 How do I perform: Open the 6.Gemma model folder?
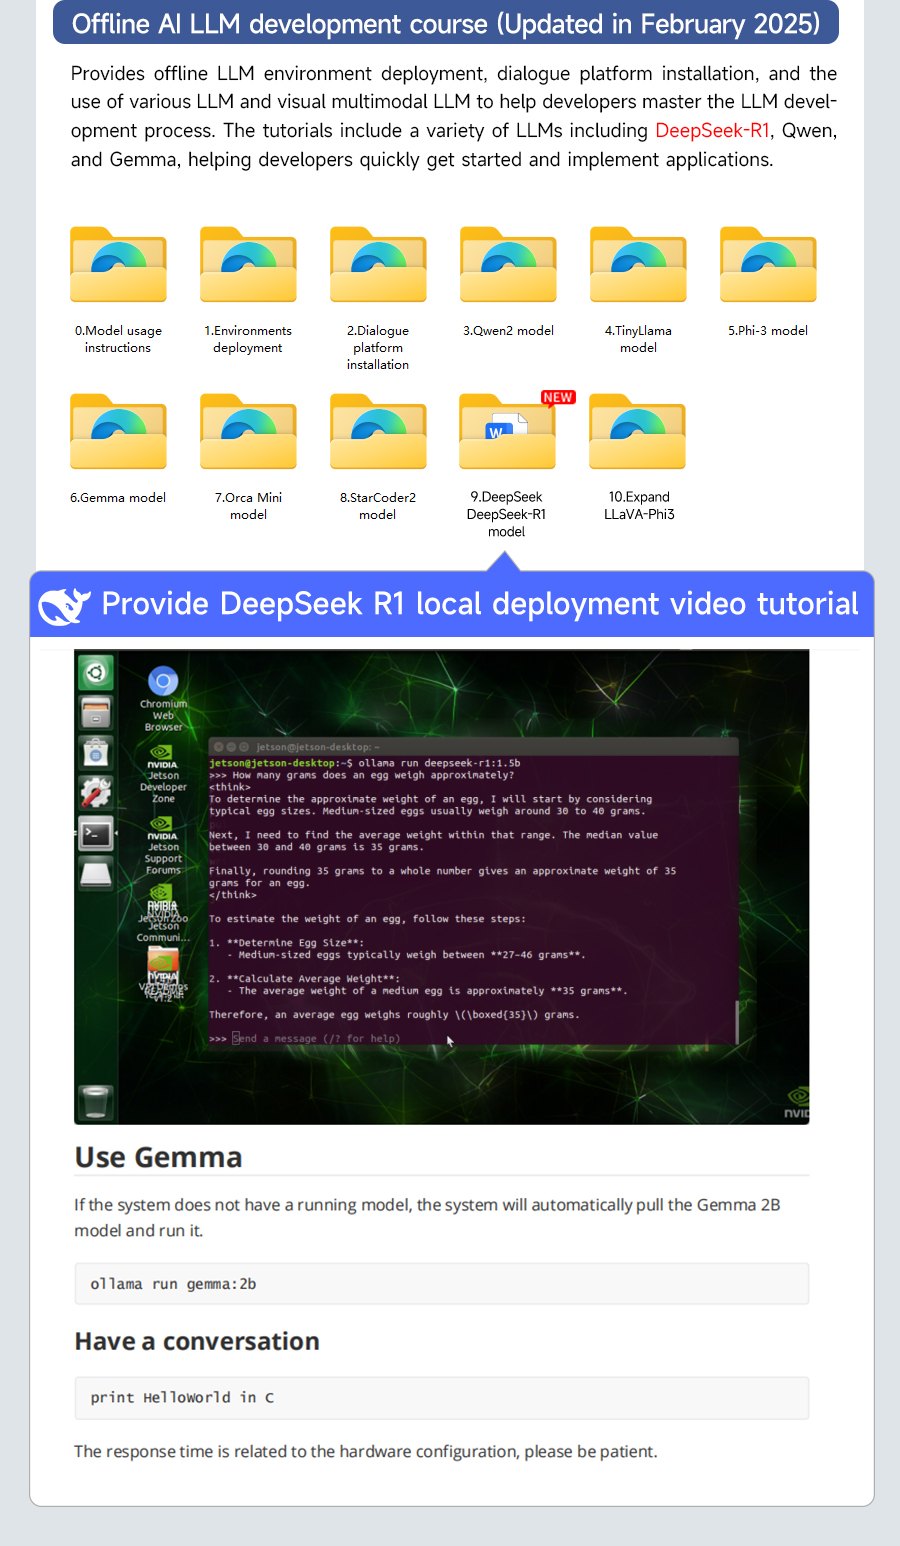pos(118,432)
